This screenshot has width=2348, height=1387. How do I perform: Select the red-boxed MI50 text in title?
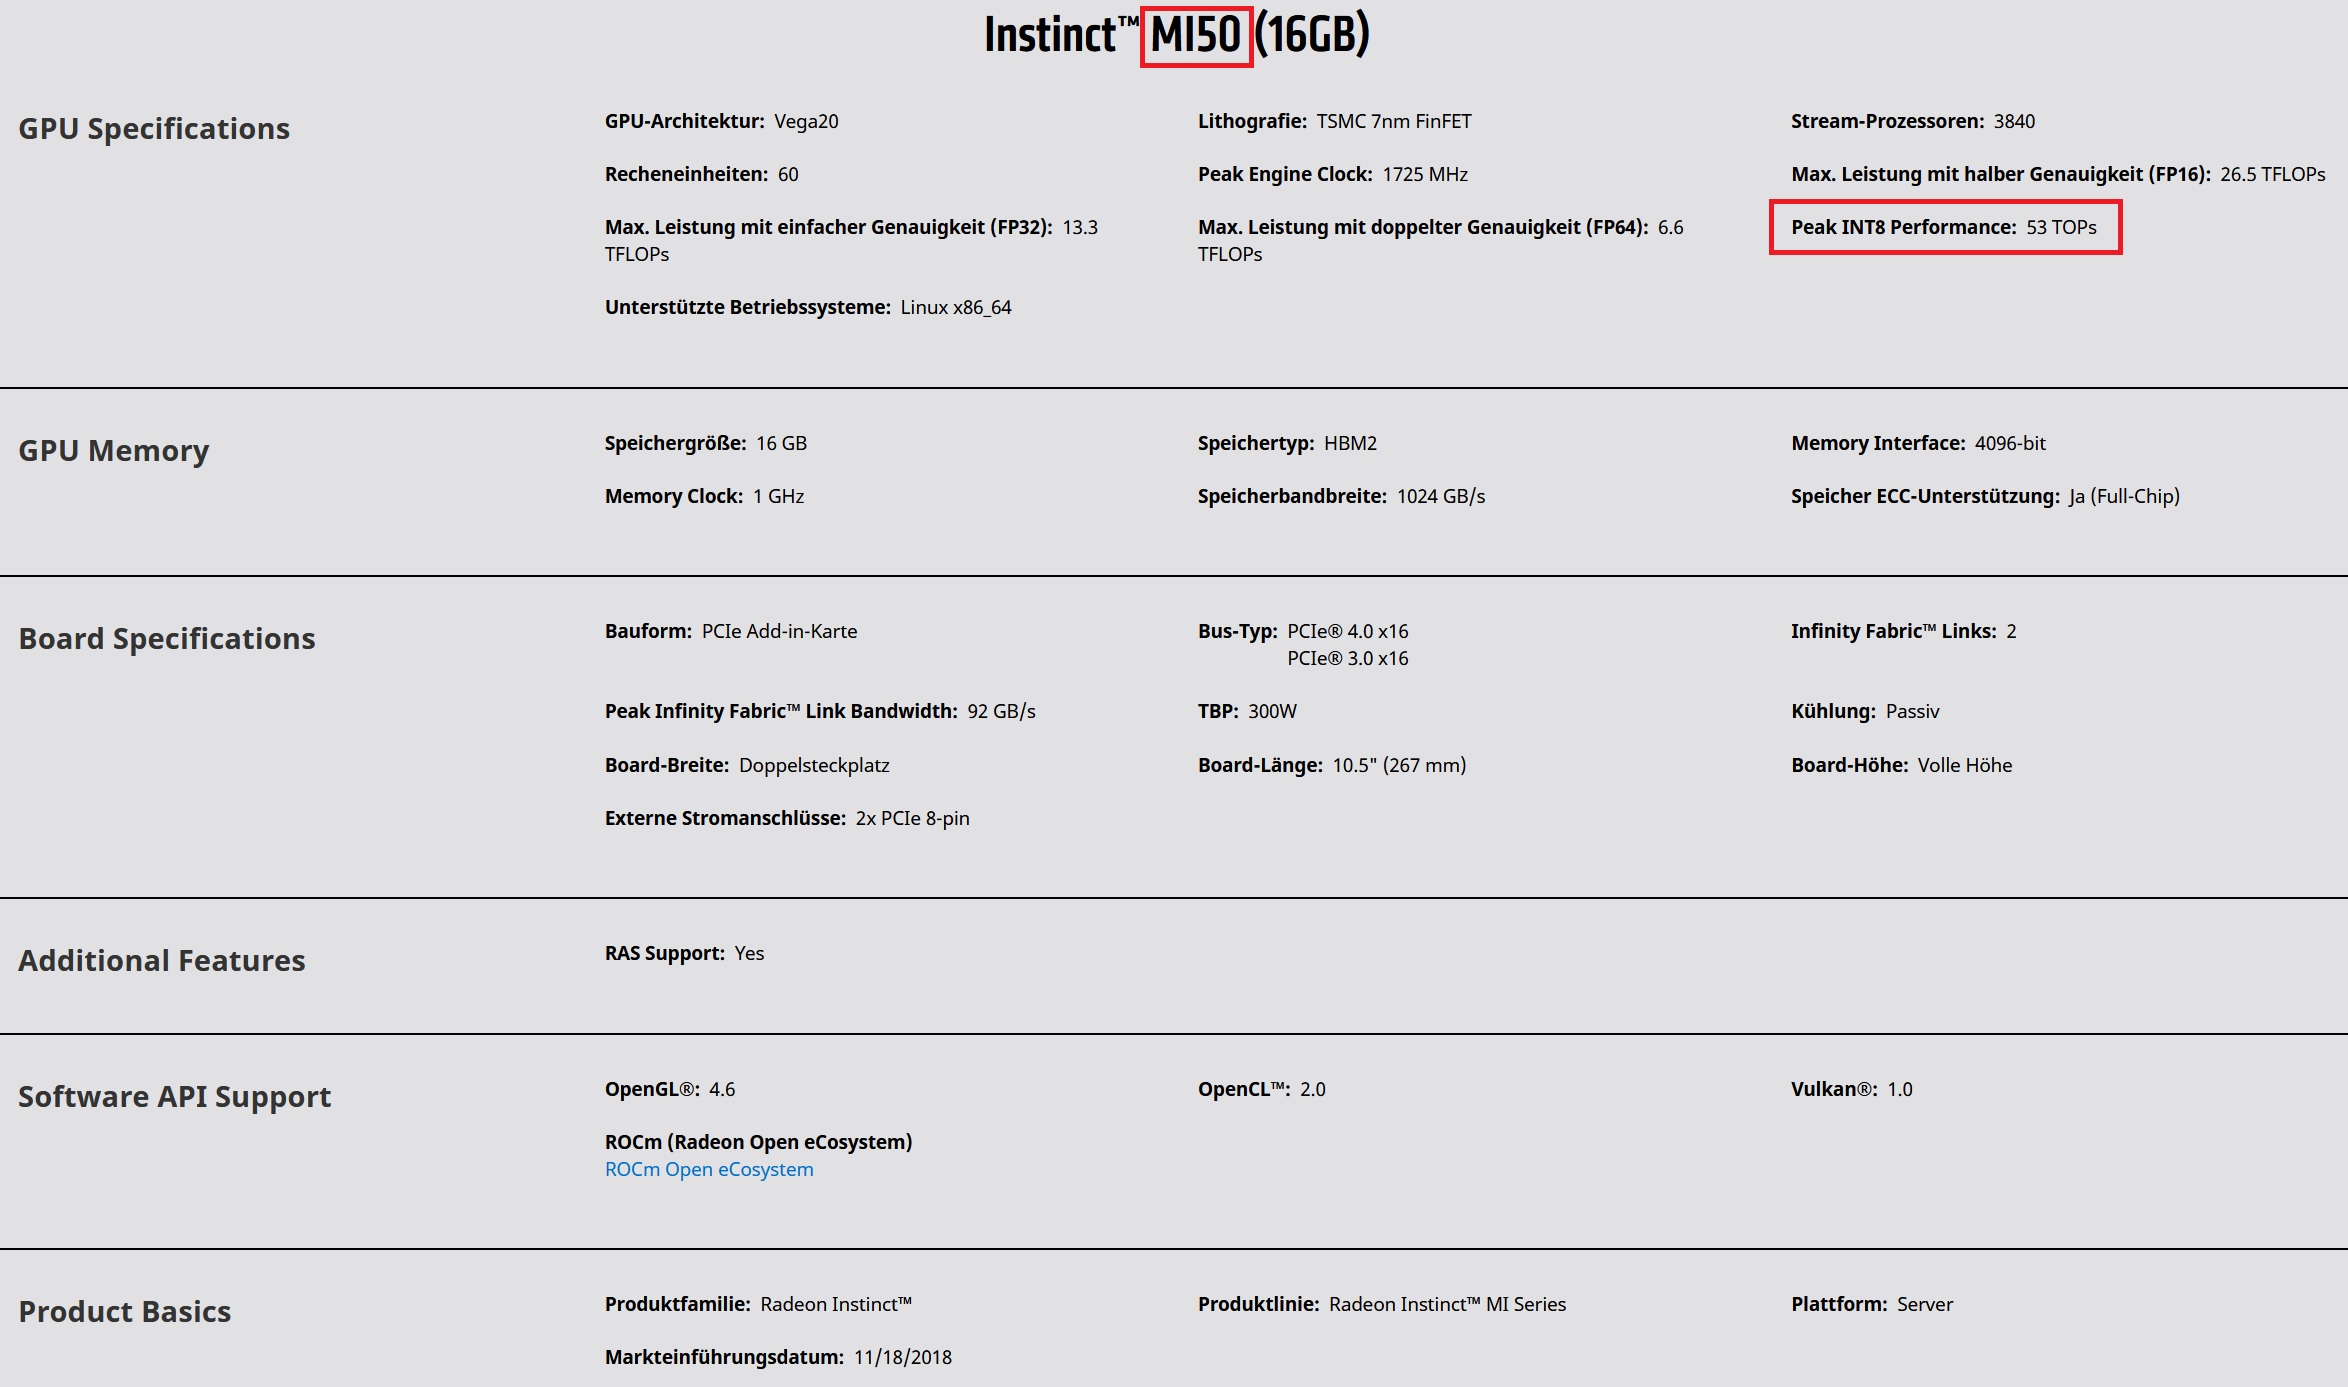click(1195, 36)
